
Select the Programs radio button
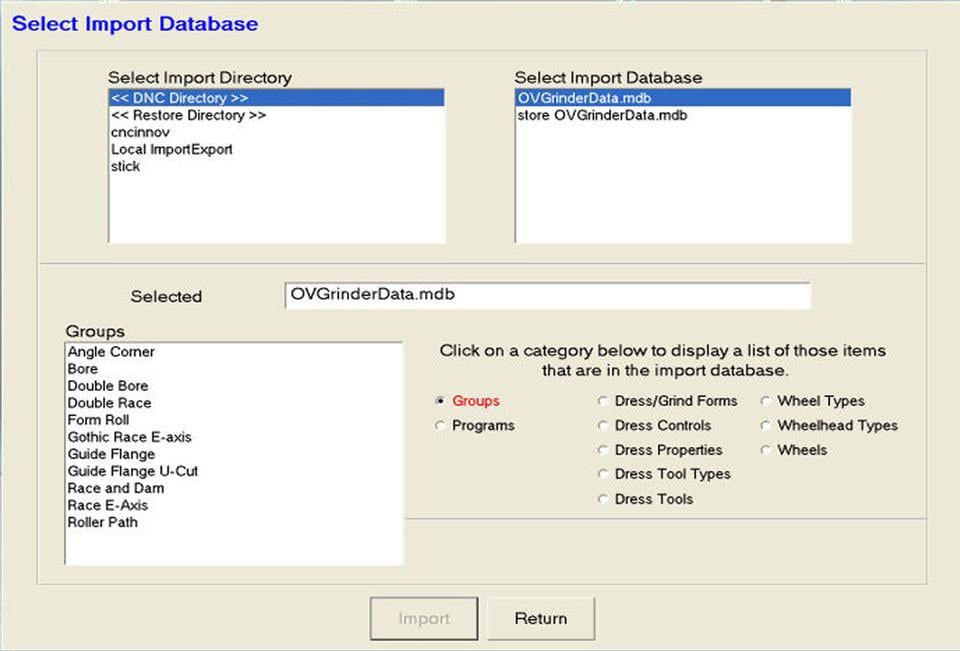[x=441, y=426]
